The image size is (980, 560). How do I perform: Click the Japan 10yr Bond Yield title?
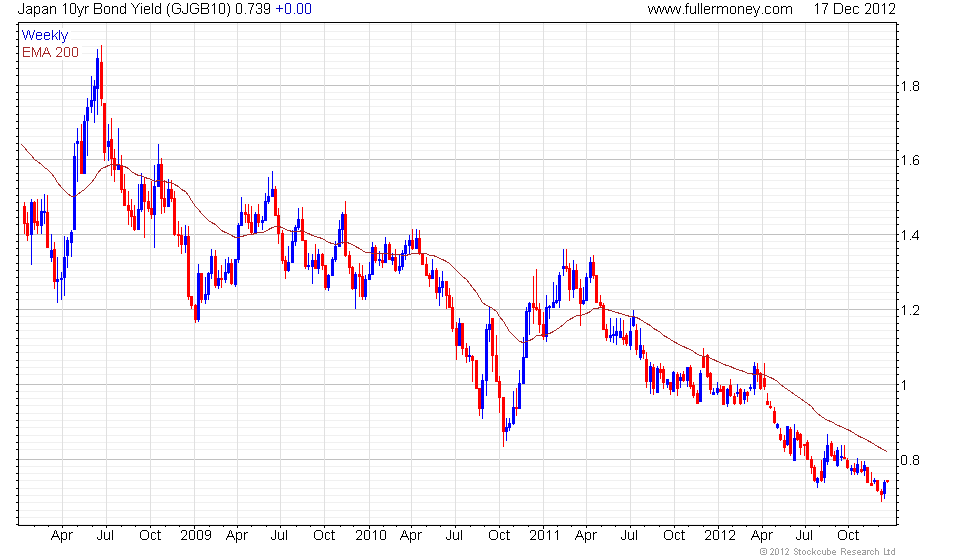[124, 9]
